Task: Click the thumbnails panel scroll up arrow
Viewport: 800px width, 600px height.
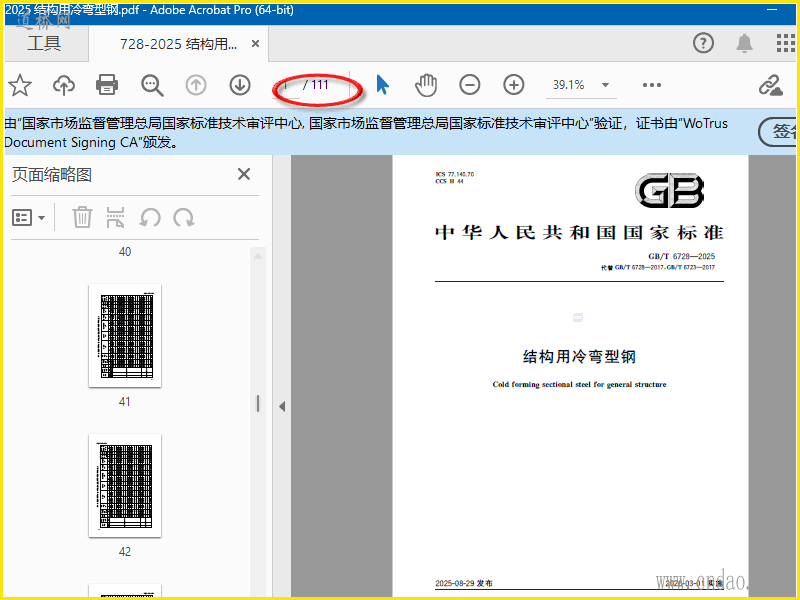Action: 258,256
